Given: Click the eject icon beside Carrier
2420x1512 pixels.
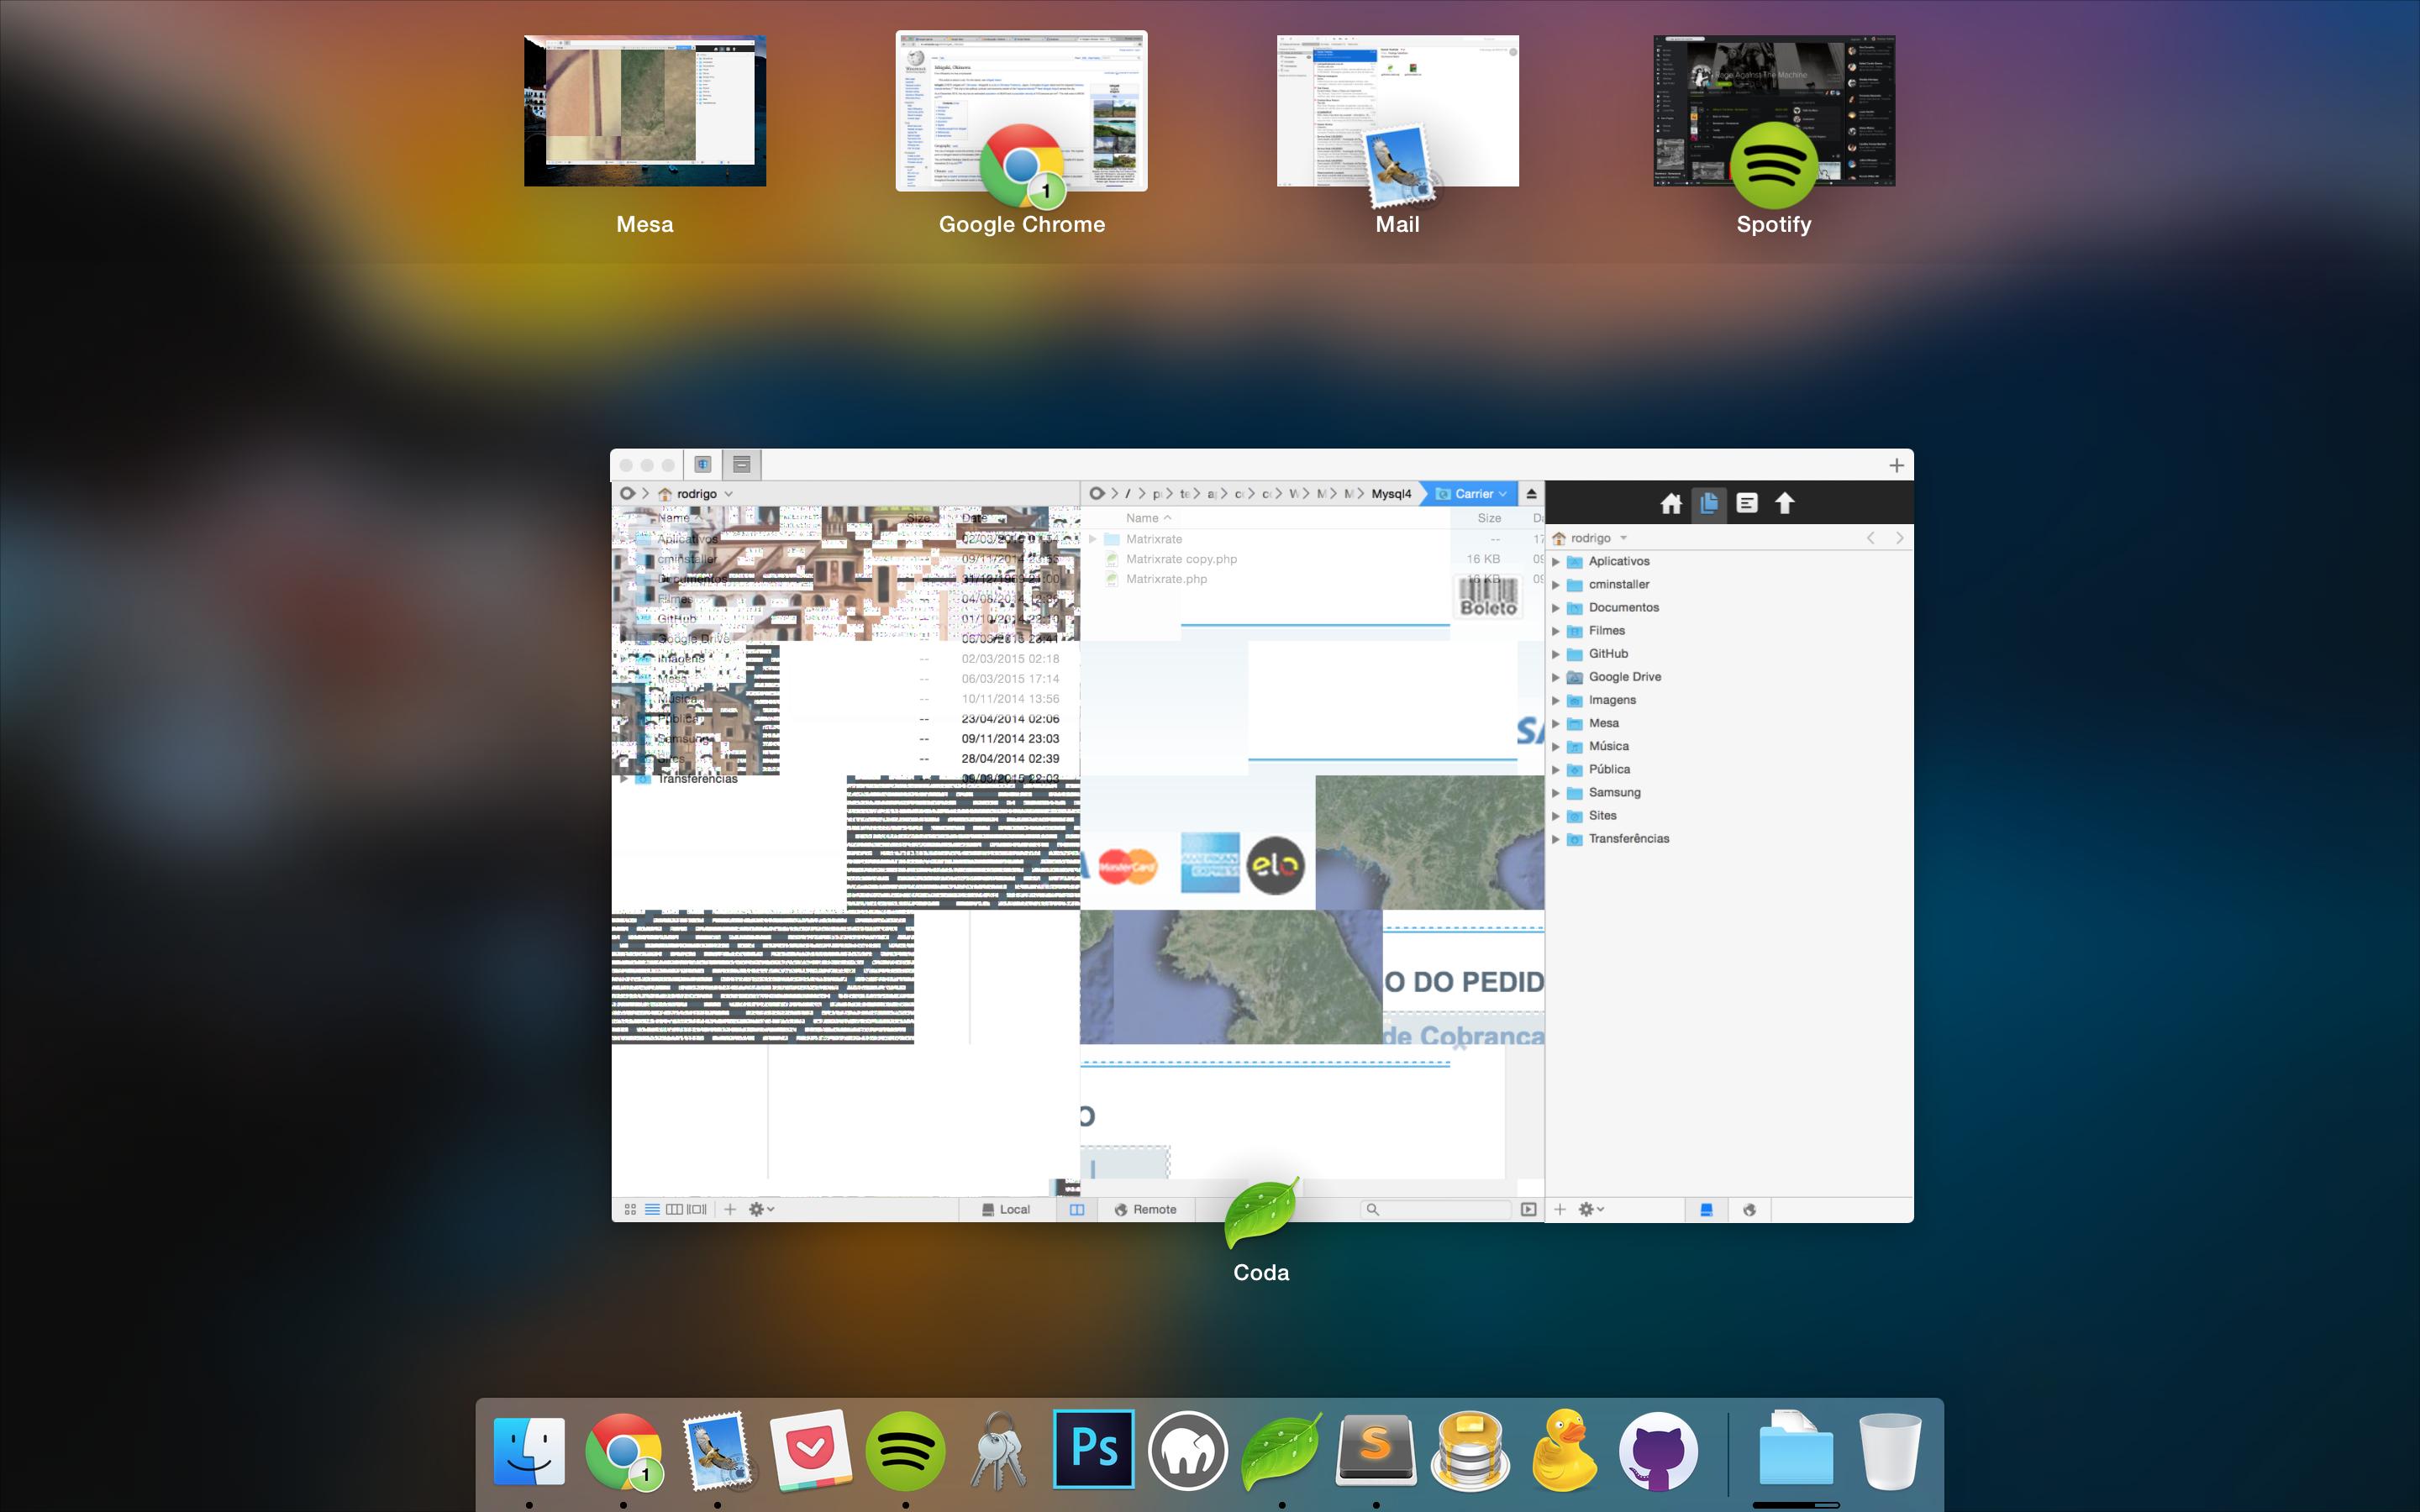Looking at the screenshot, I should pos(1531,494).
